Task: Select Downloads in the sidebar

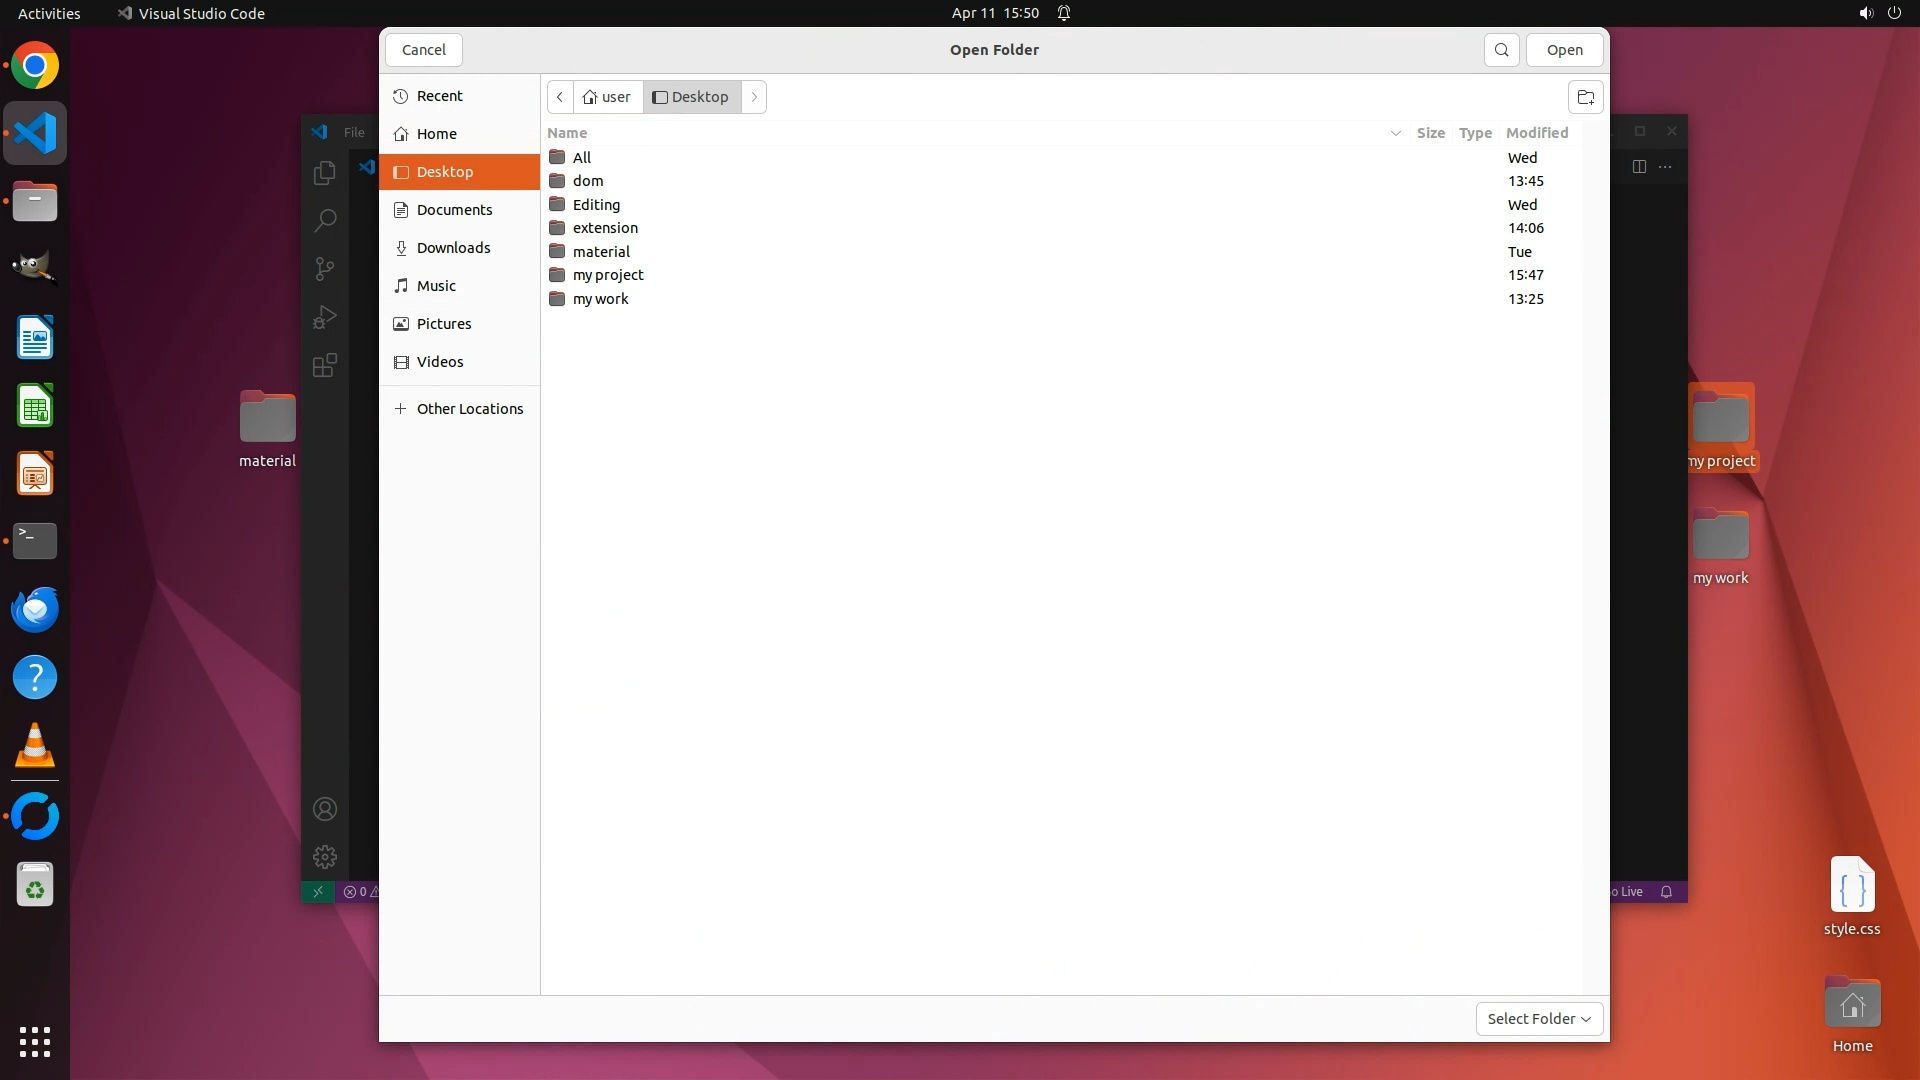Action: pos(453,248)
